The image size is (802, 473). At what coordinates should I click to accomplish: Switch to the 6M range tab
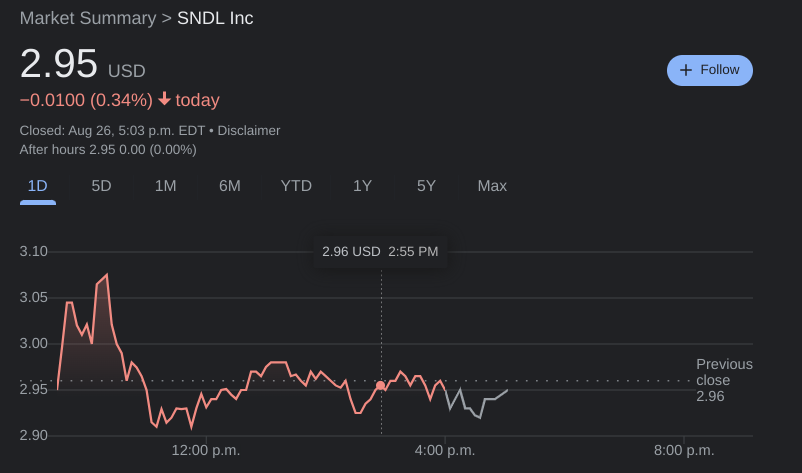coord(230,186)
